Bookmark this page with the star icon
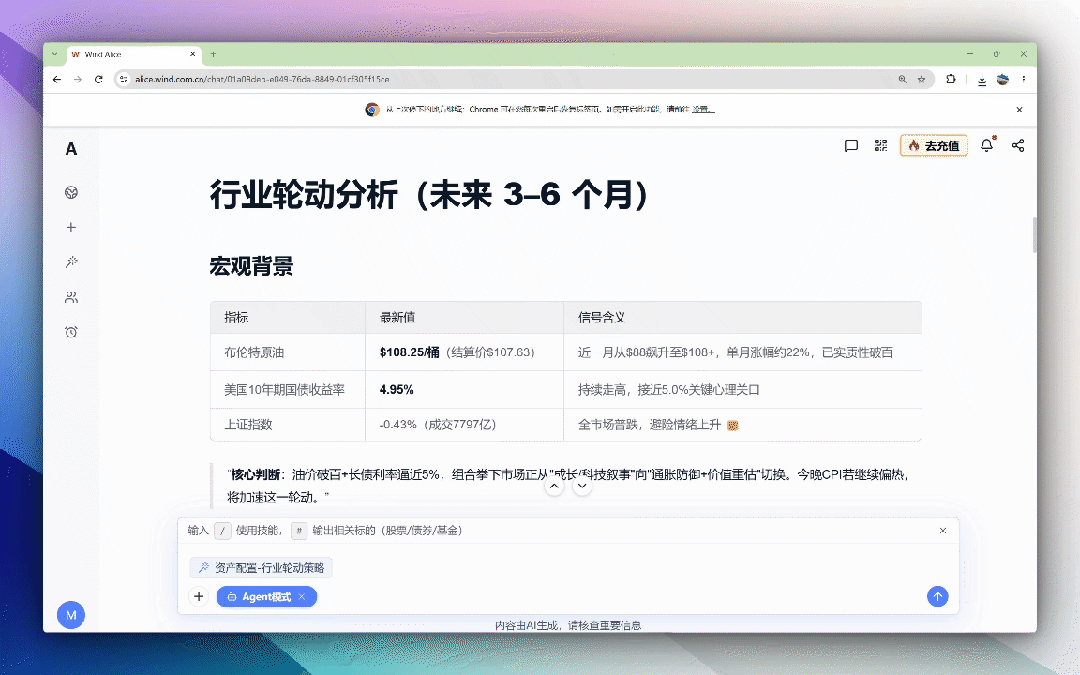Screen dimensions: 1080x675 (x=922, y=79)
